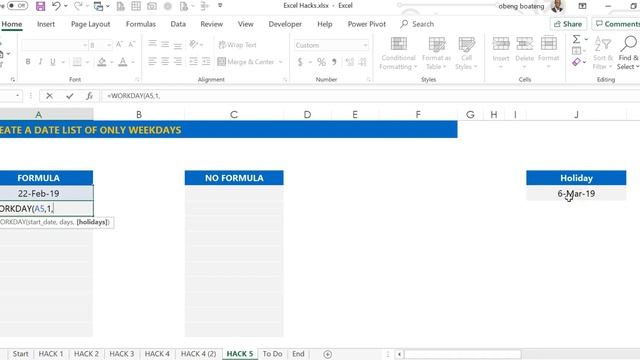Image resolution: width=640 pixels, height=360 pixels.
Task: Apply Accounting dollar format
Action: [x=300, y=62]
